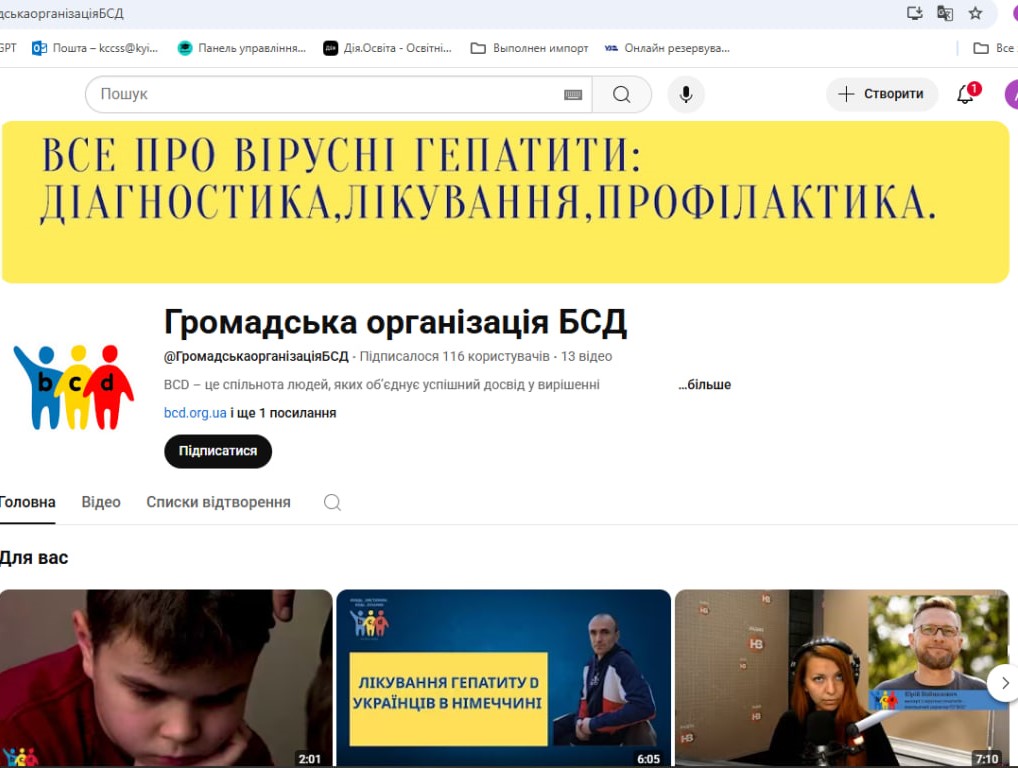Open Дія.Освіта bookmark
The width and height of the screenshot is (1018, 768).
pos(387,48)
